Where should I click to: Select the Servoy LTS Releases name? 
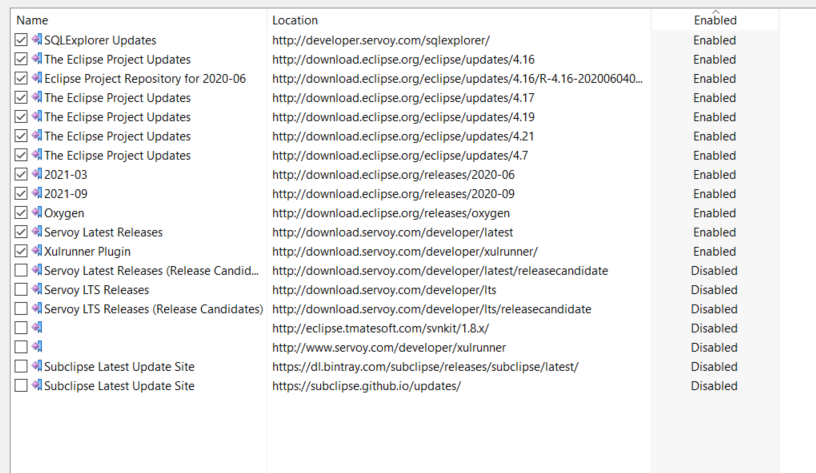coord(96,290)
